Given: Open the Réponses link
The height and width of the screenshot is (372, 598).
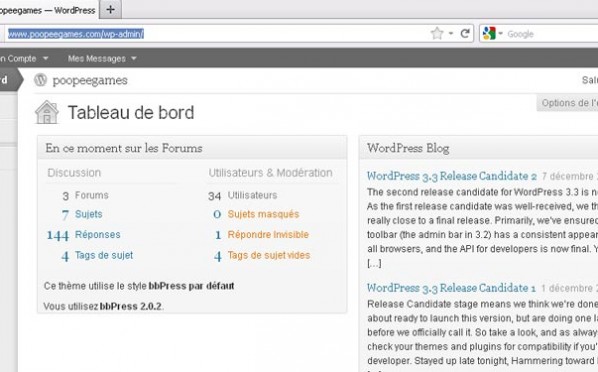Looking at the screenshot, I should [98, 235].
